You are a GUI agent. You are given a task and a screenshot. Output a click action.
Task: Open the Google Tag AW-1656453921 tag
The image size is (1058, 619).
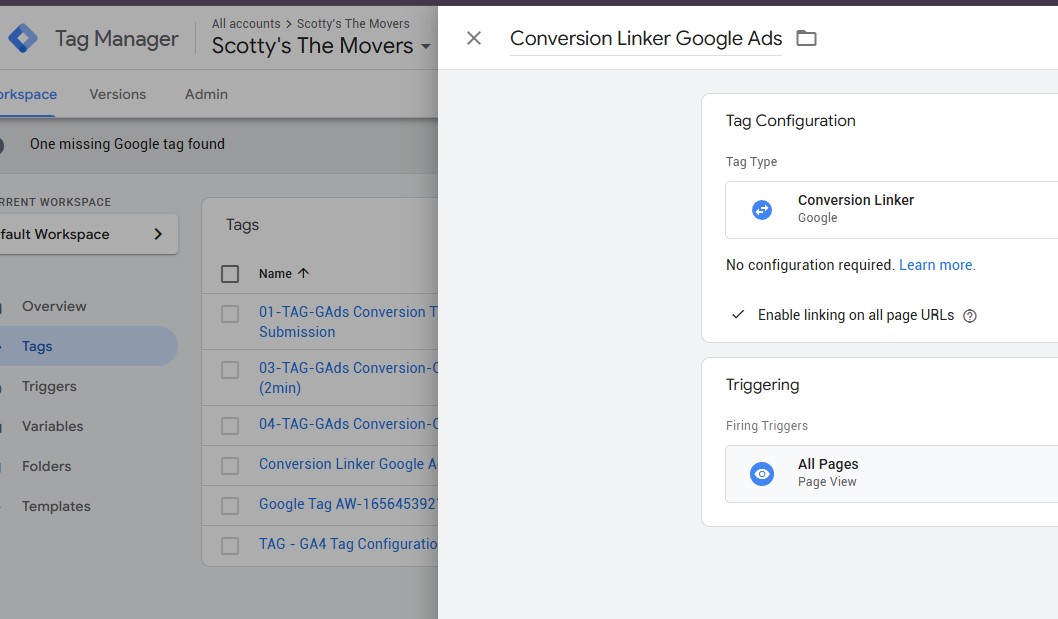pos(348,504)
